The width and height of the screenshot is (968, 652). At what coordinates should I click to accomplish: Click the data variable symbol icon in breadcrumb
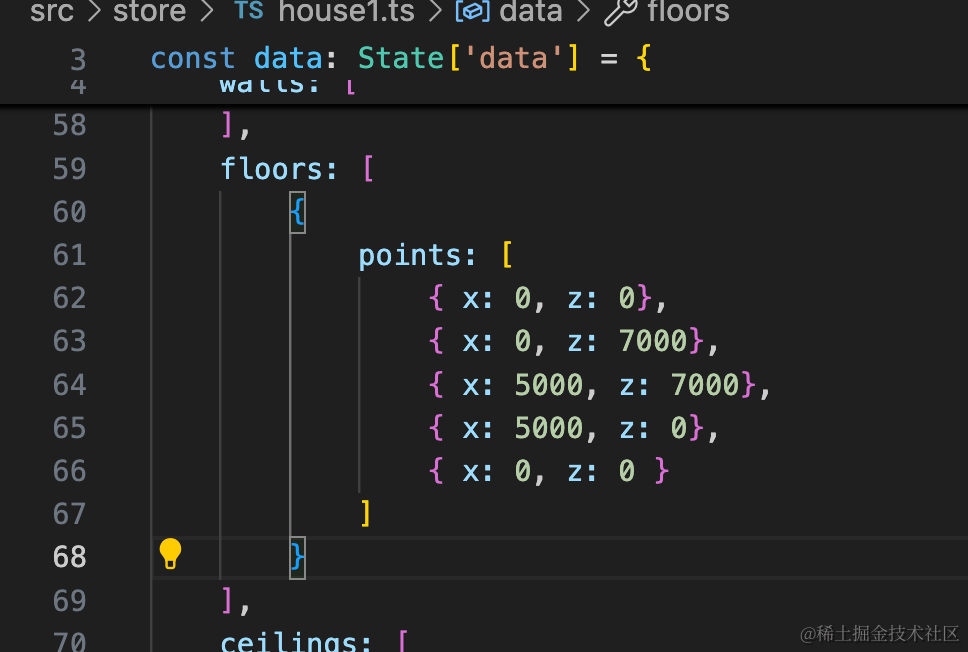click(473, 11)
